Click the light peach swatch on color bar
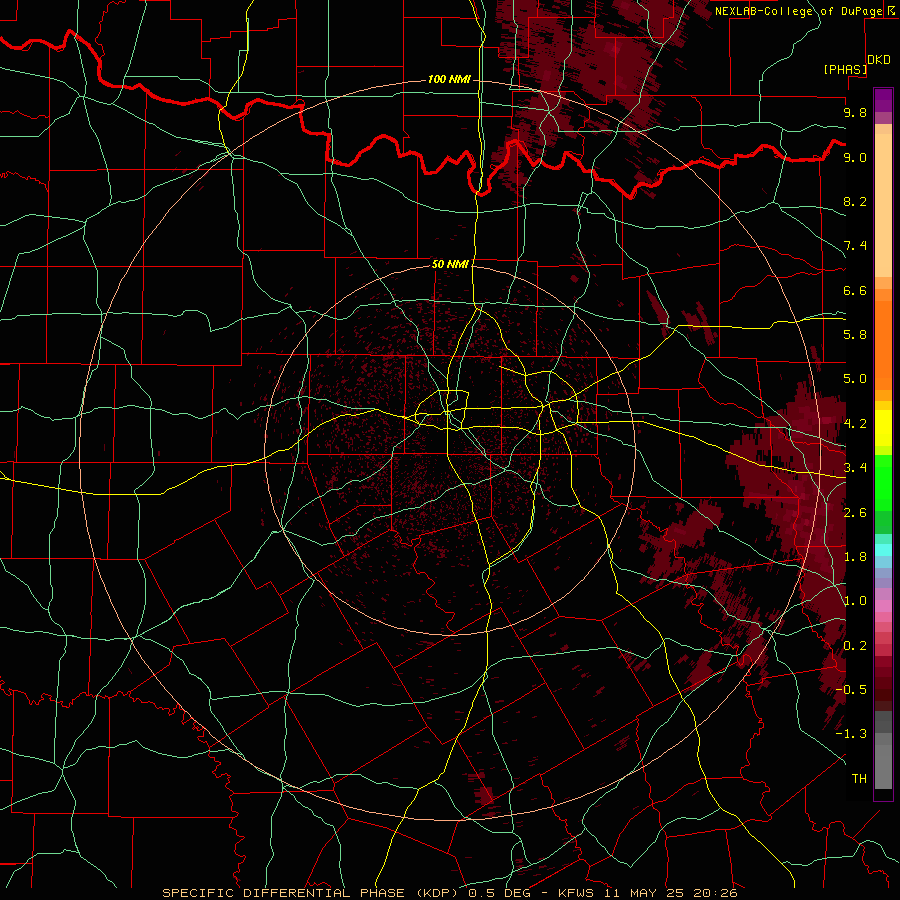Screen dimensions: 900x900 [x=883, y=205]
